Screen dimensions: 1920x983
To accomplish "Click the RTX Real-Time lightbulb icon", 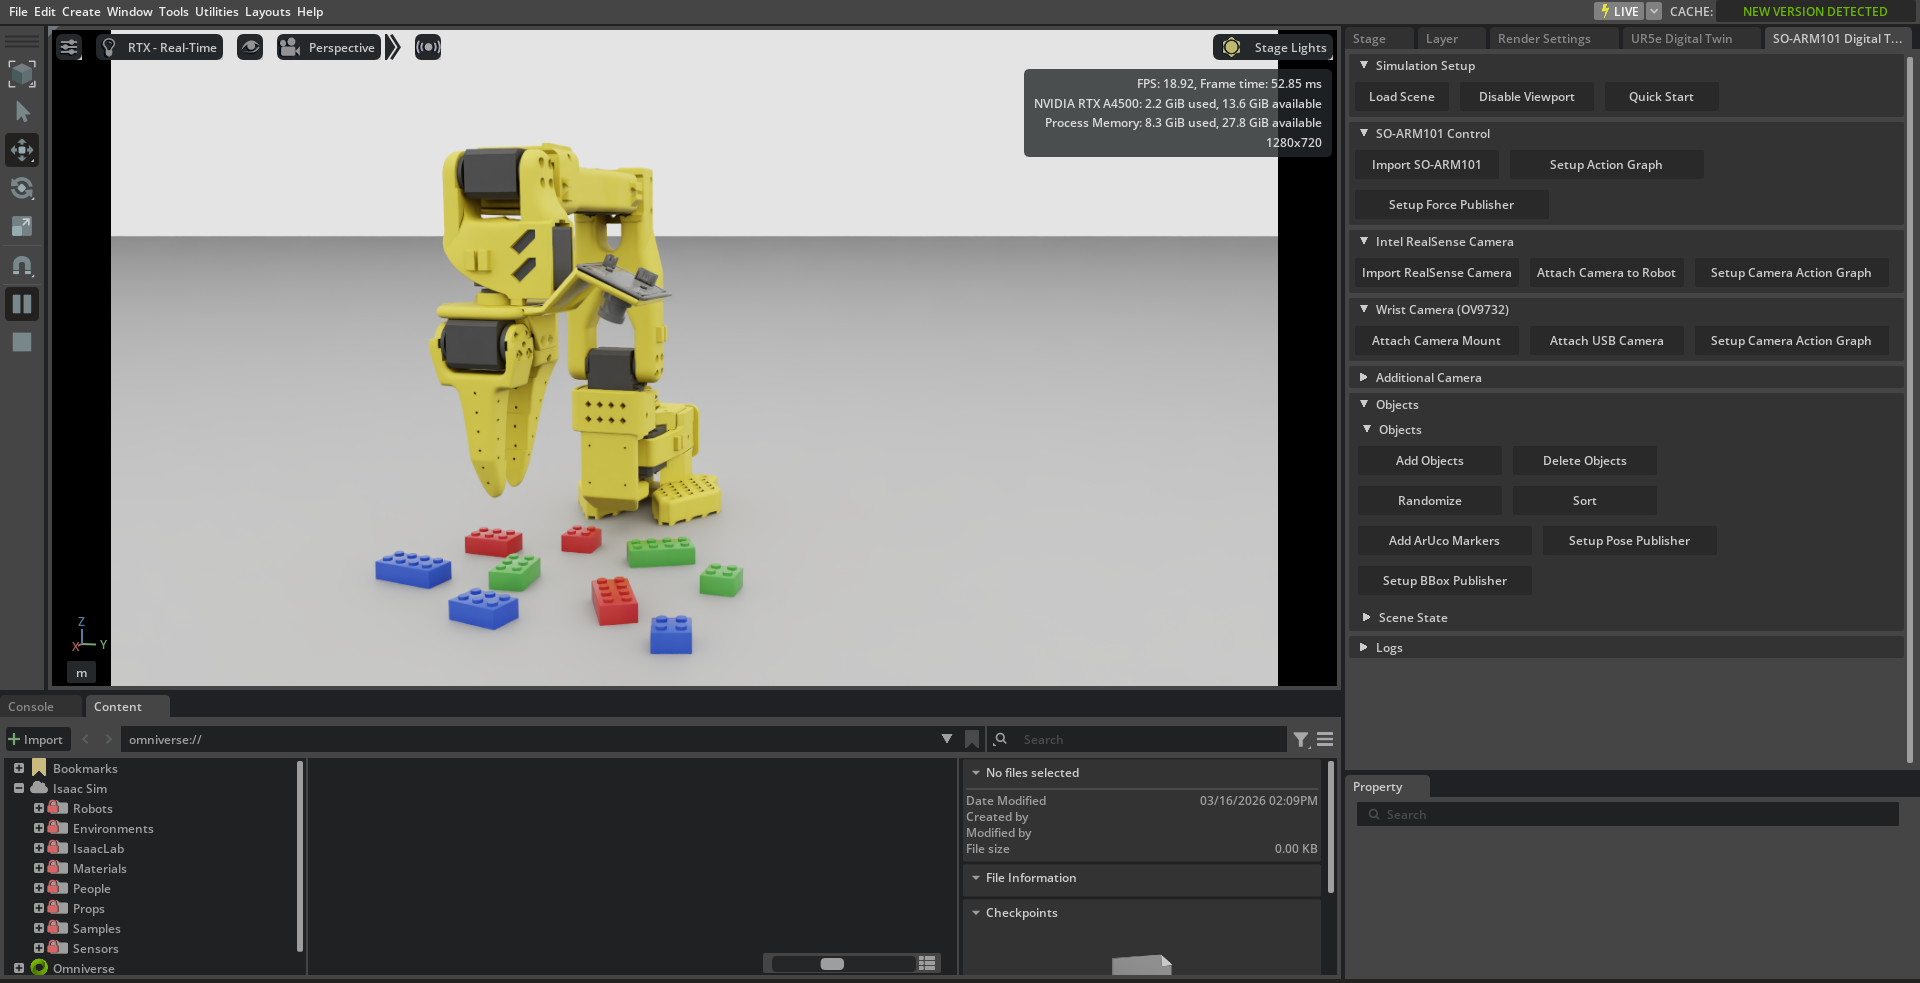I will (109, 47).
